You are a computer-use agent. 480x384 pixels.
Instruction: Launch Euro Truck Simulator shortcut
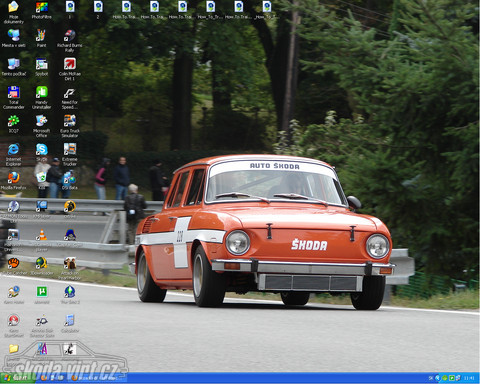point(69,121)
